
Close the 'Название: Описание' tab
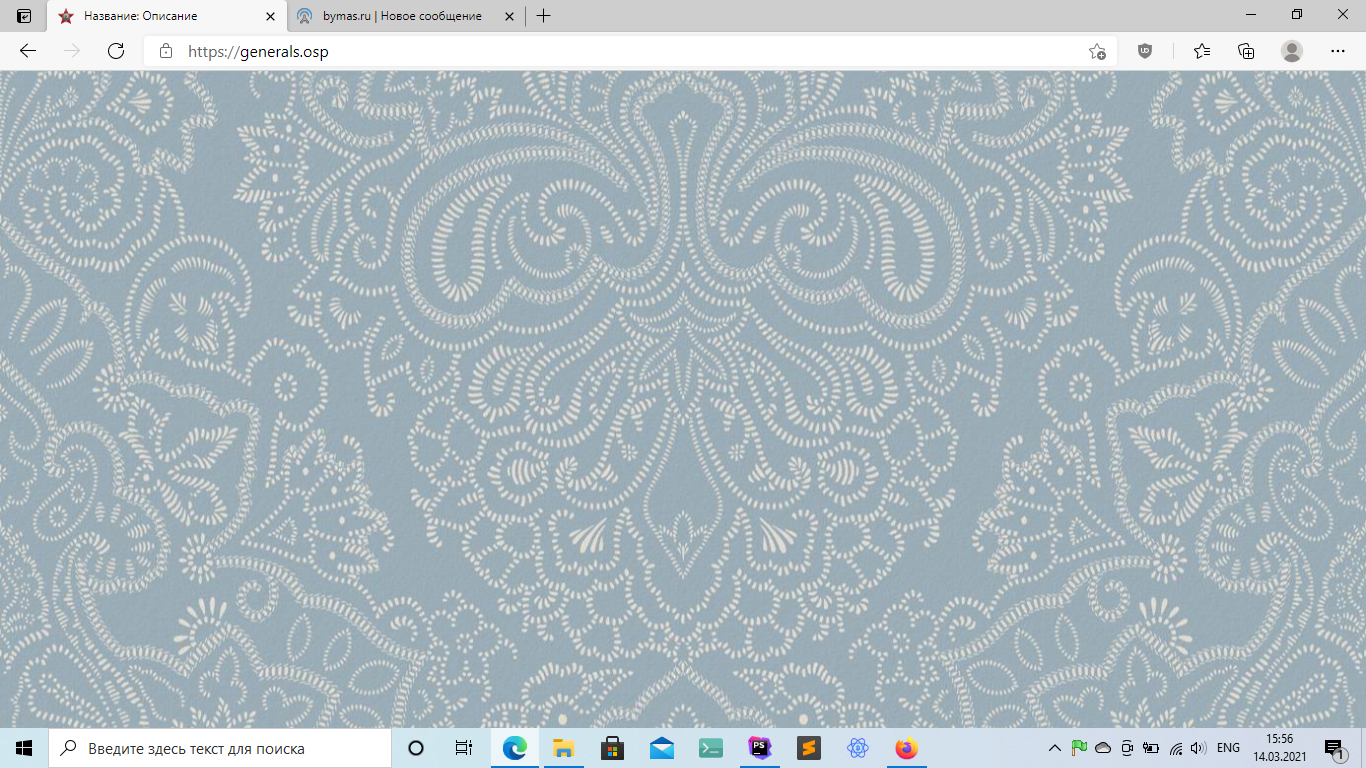tap(270, 16)
